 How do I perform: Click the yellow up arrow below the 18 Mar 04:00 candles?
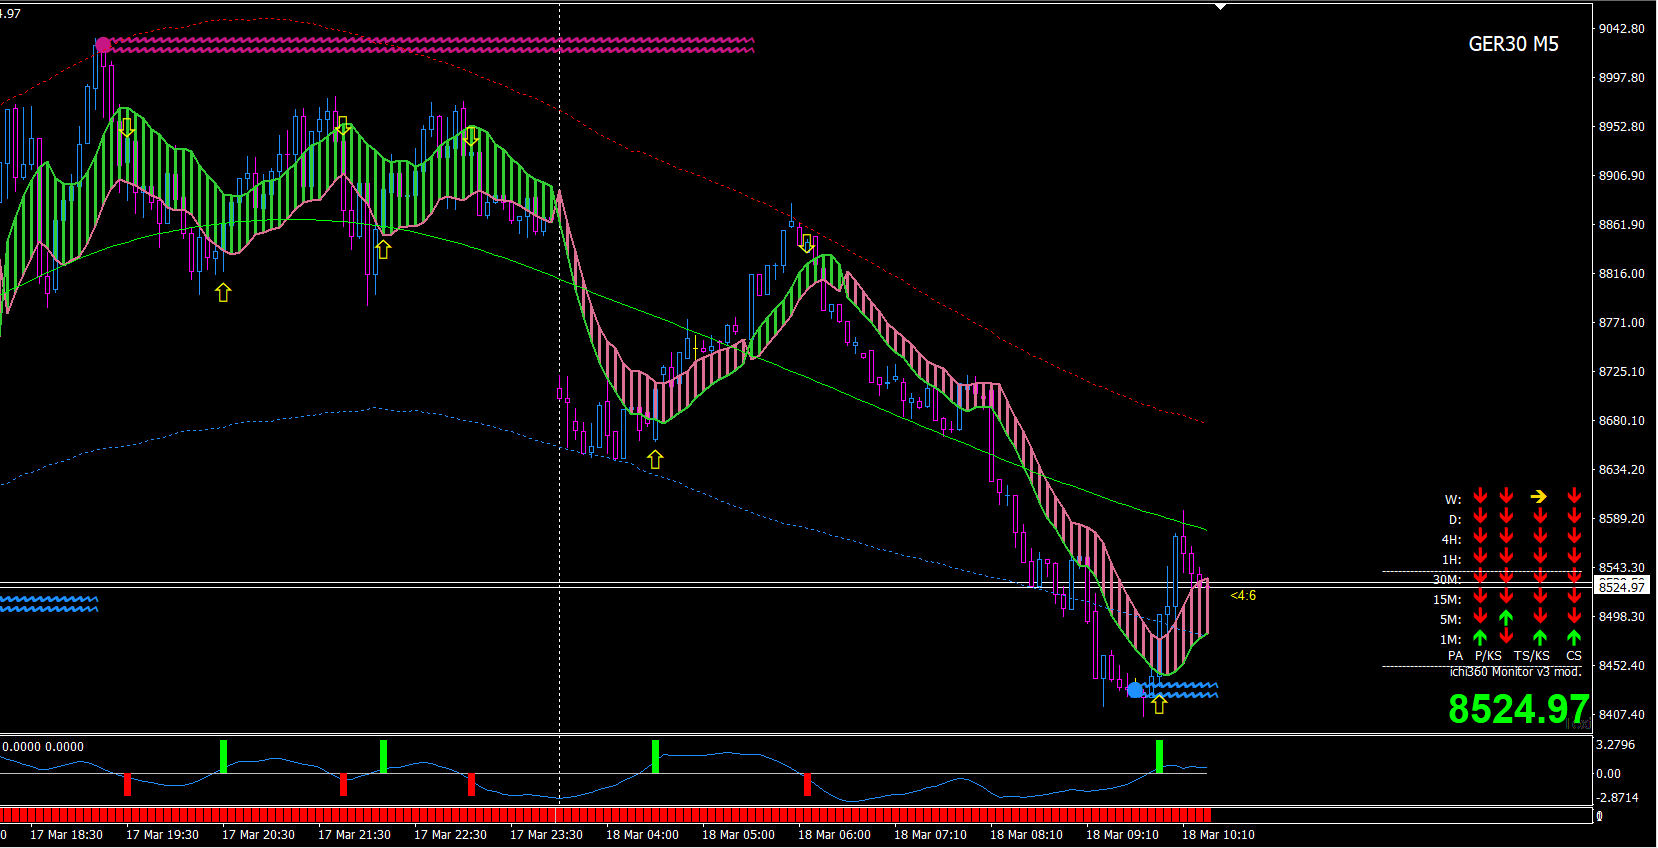coord(655,459)
